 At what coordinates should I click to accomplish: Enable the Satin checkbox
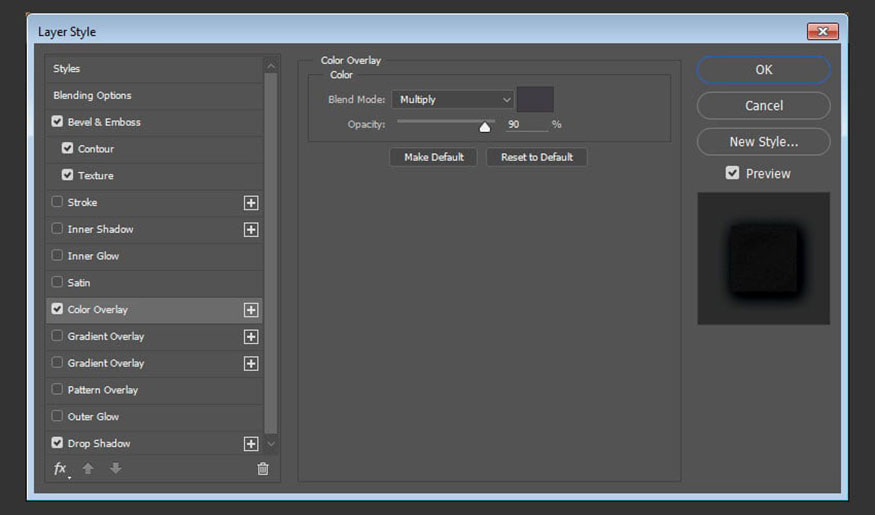(x=57, y=282)
